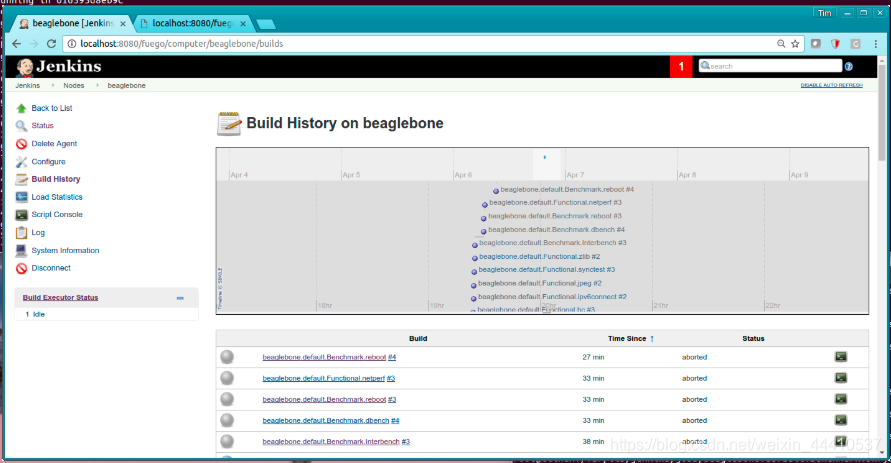Click the Log clipboard icon

point(21,232)
